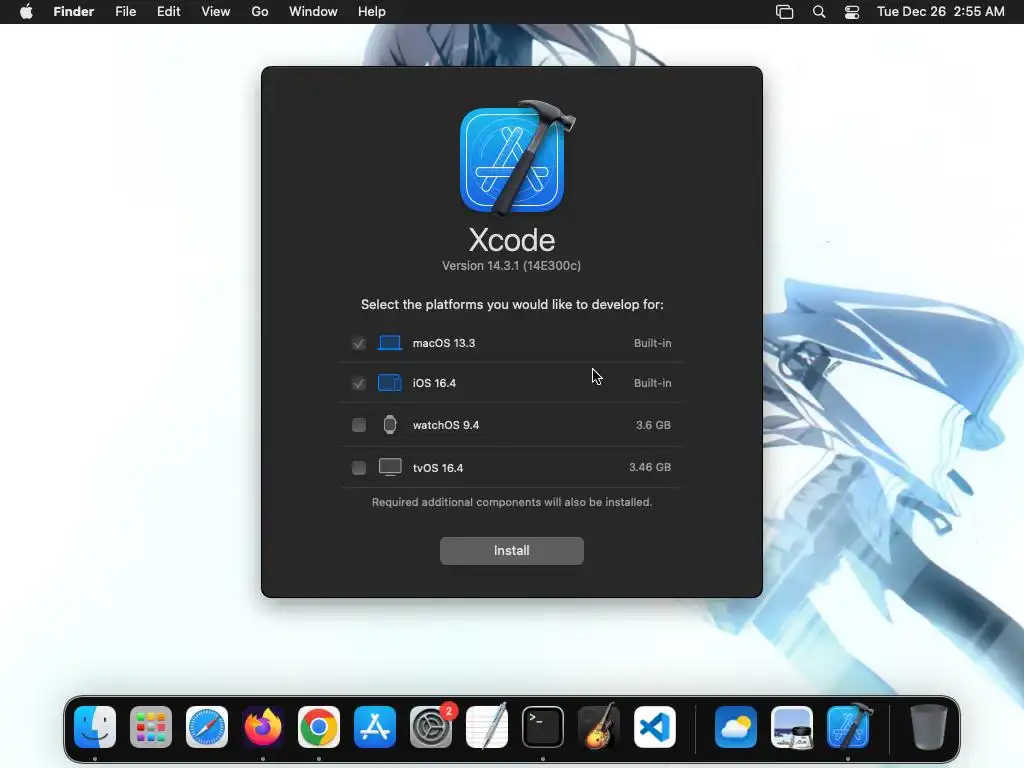Click the '3.6 GB' size value
Image resolution: width=1024 pixels, height=768 pixels.
[x=653, y=425]
